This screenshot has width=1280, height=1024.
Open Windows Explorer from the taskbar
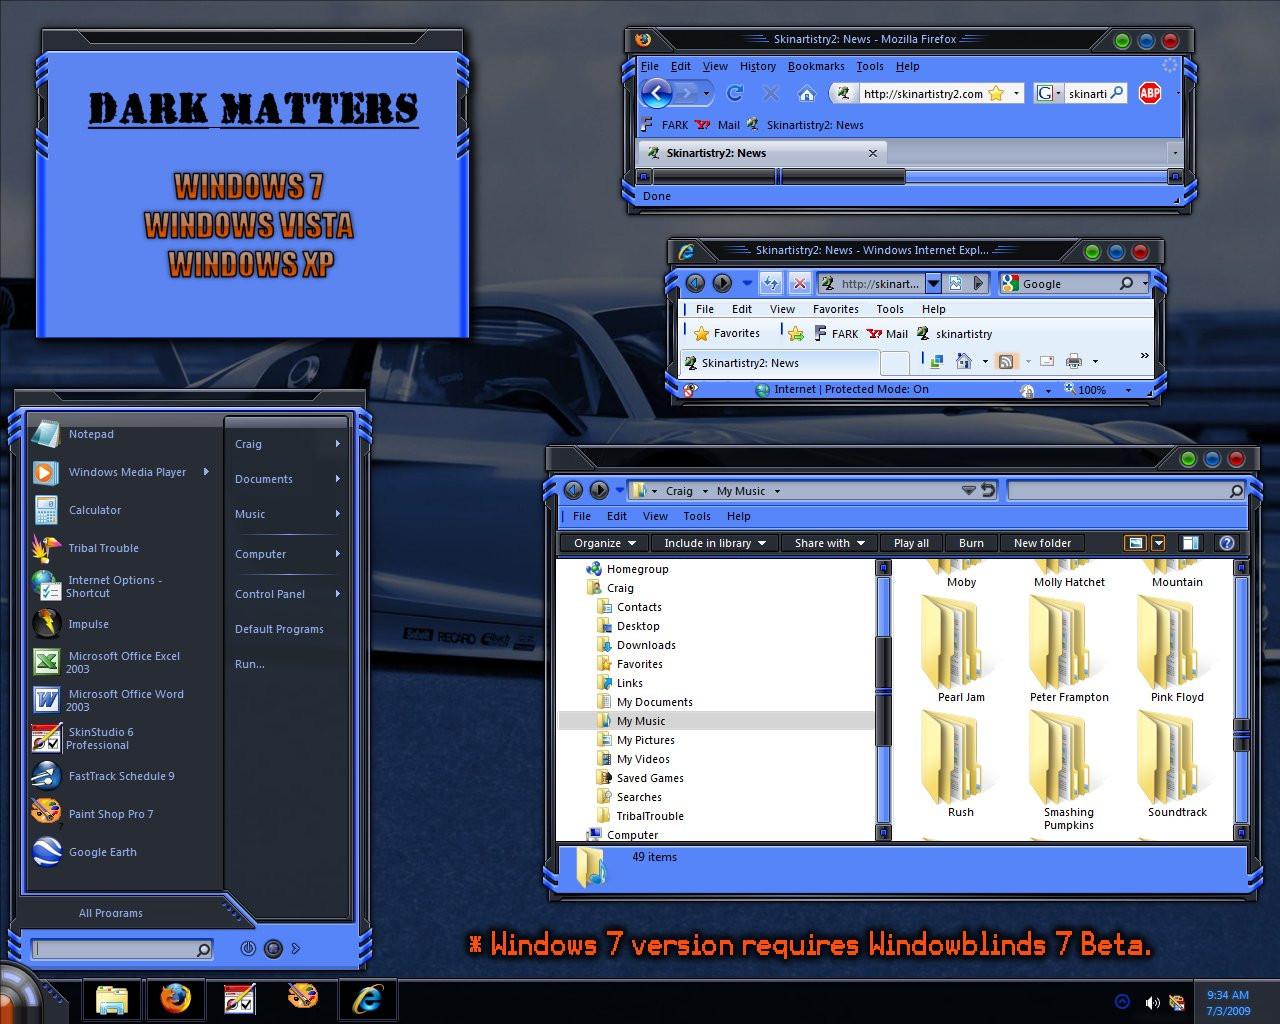tap(112, 998)
